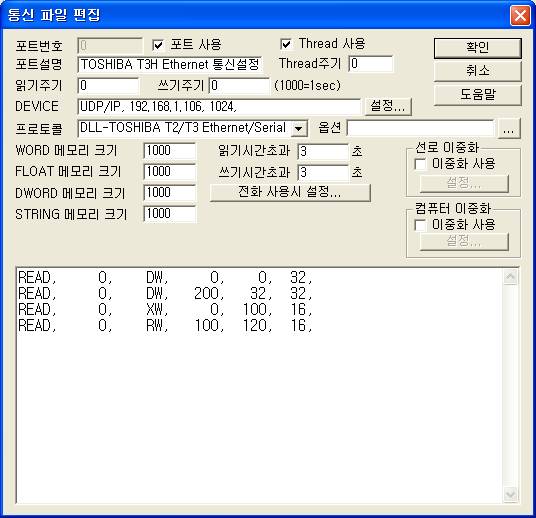Click the WORD 메모리 크기 field

click(x=170, y=151)
